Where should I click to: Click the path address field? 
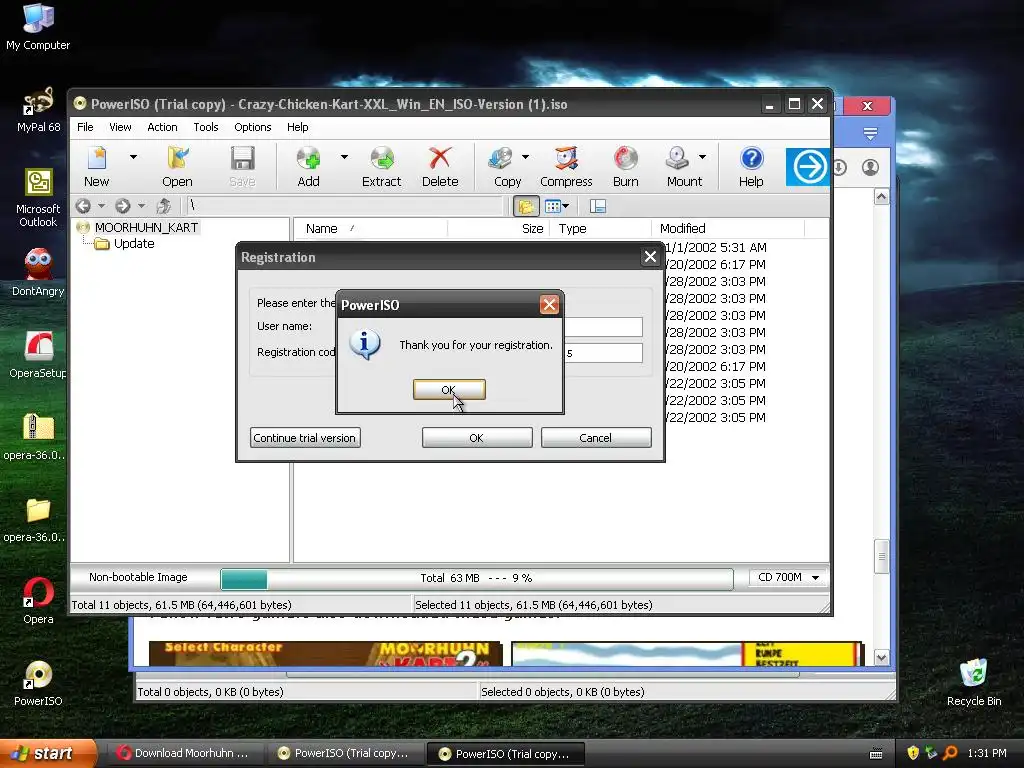coord(345,206)
